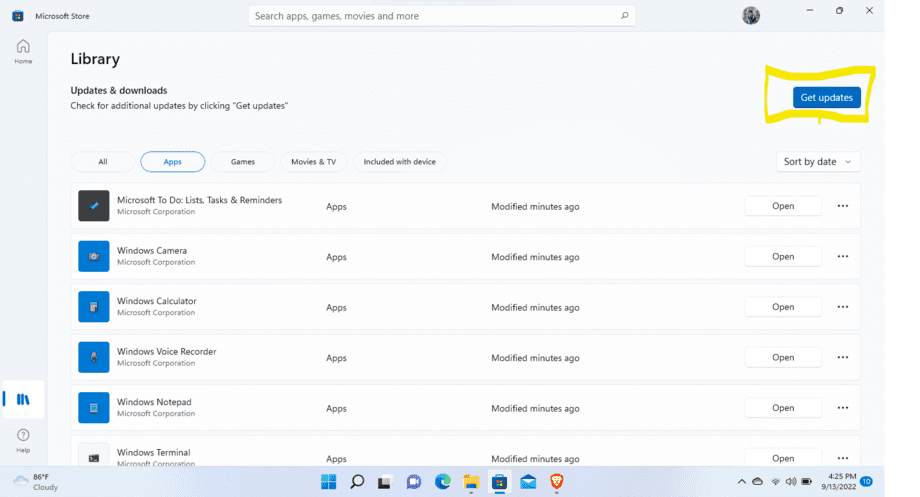Image resolution: width=920 pixels, height=497 pixels.
Task: Open Windows Notepad via Open button
Action: pos(783,408)
